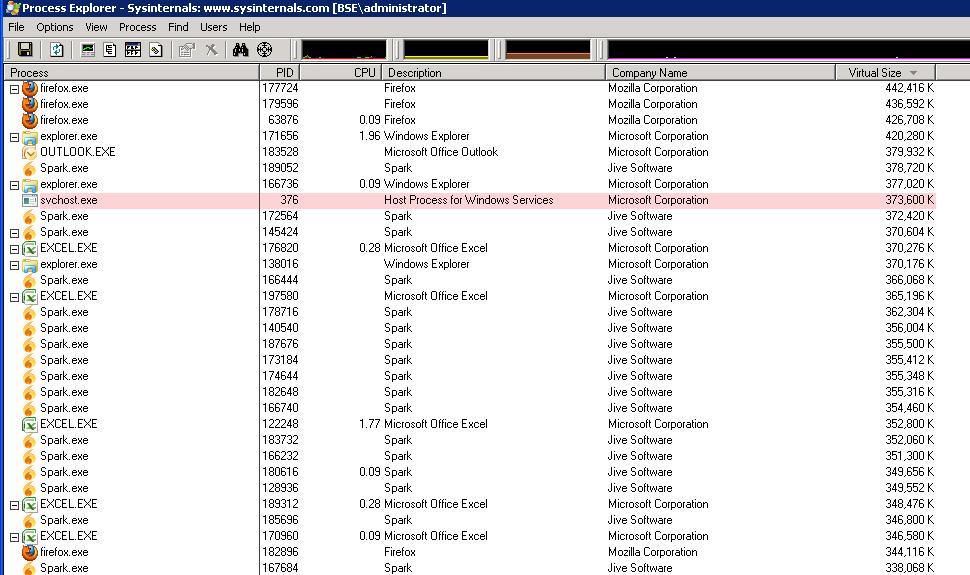Collapse the EXCEL.EXE 176820 tree node

click(14, 249)
